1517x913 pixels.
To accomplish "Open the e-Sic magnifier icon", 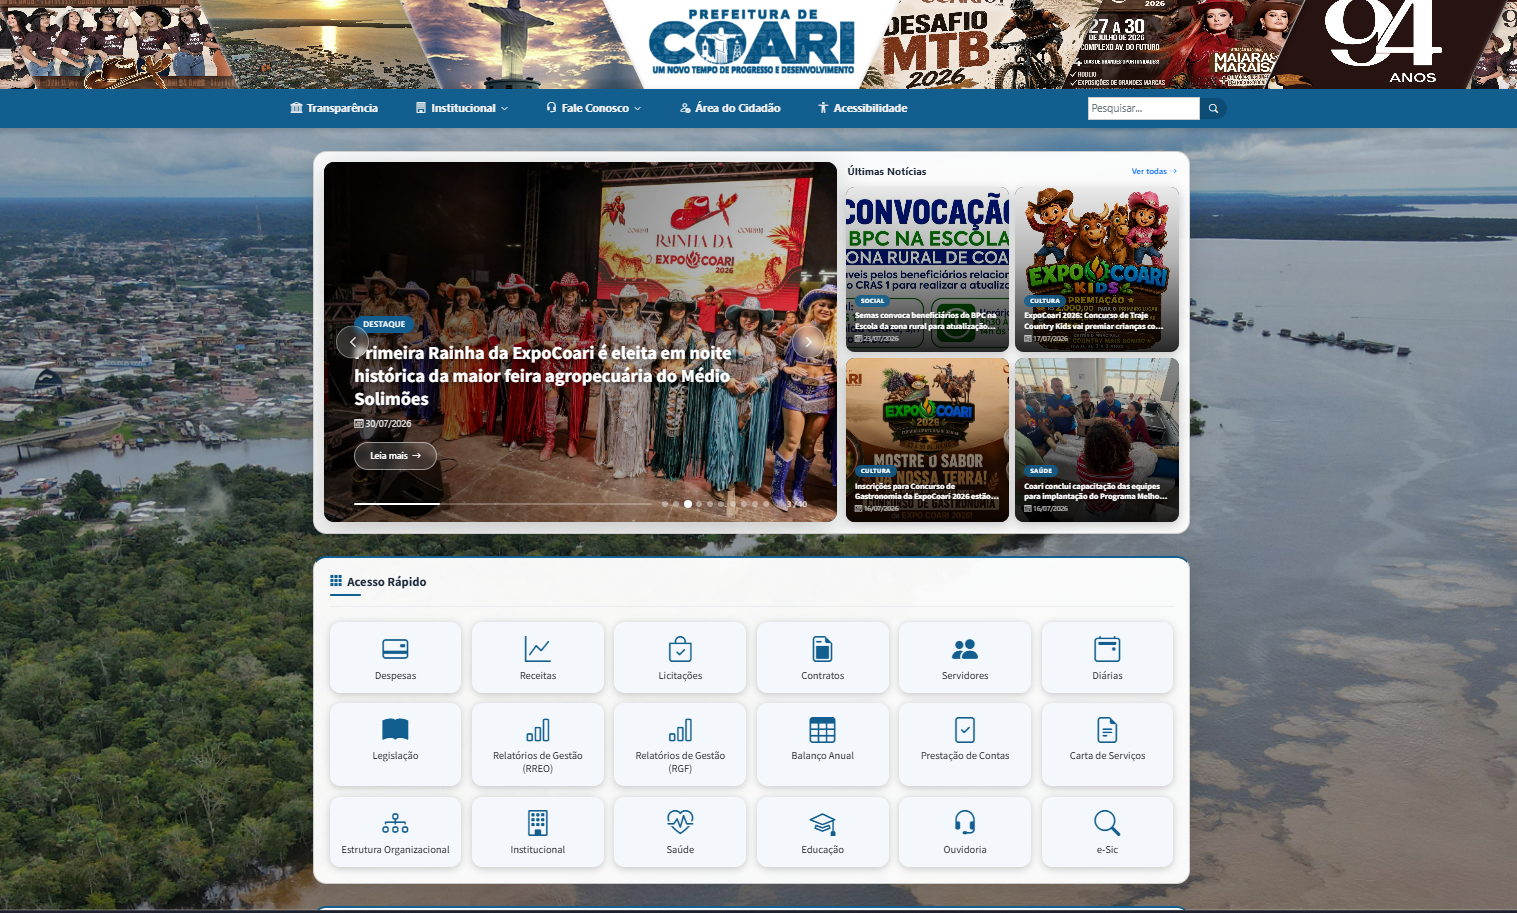I will tap(1107, 823).
